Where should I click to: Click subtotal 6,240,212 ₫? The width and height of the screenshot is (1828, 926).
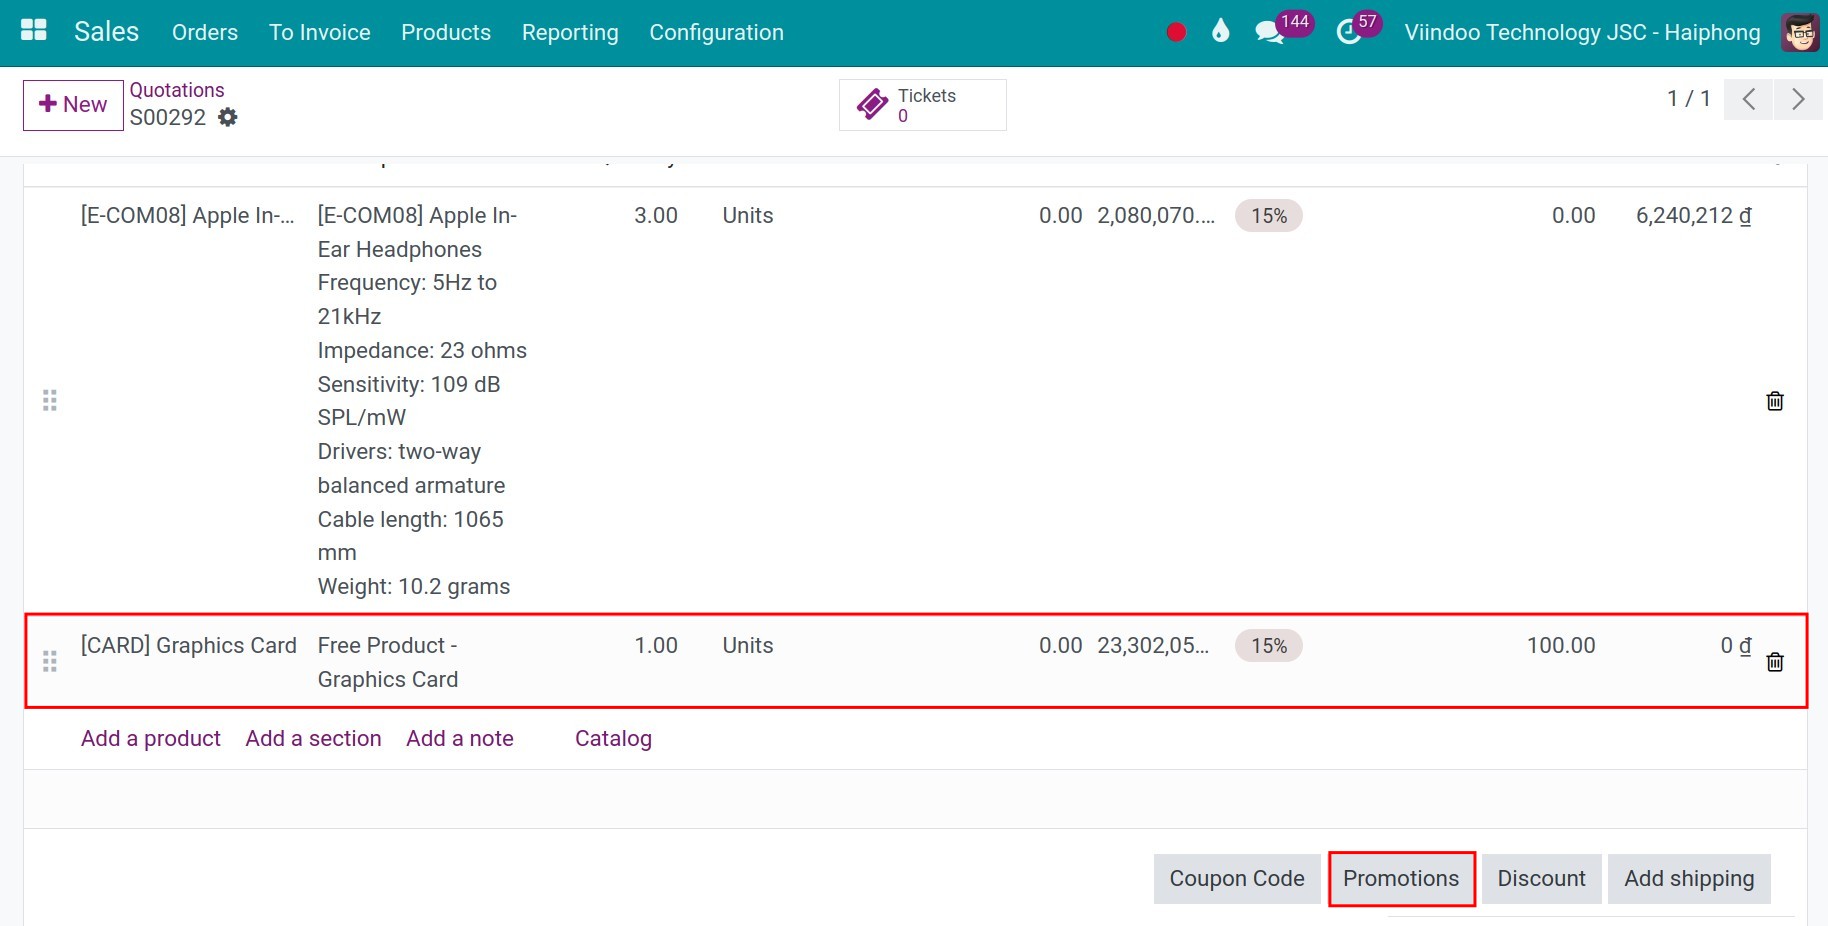coord(1694,216)
